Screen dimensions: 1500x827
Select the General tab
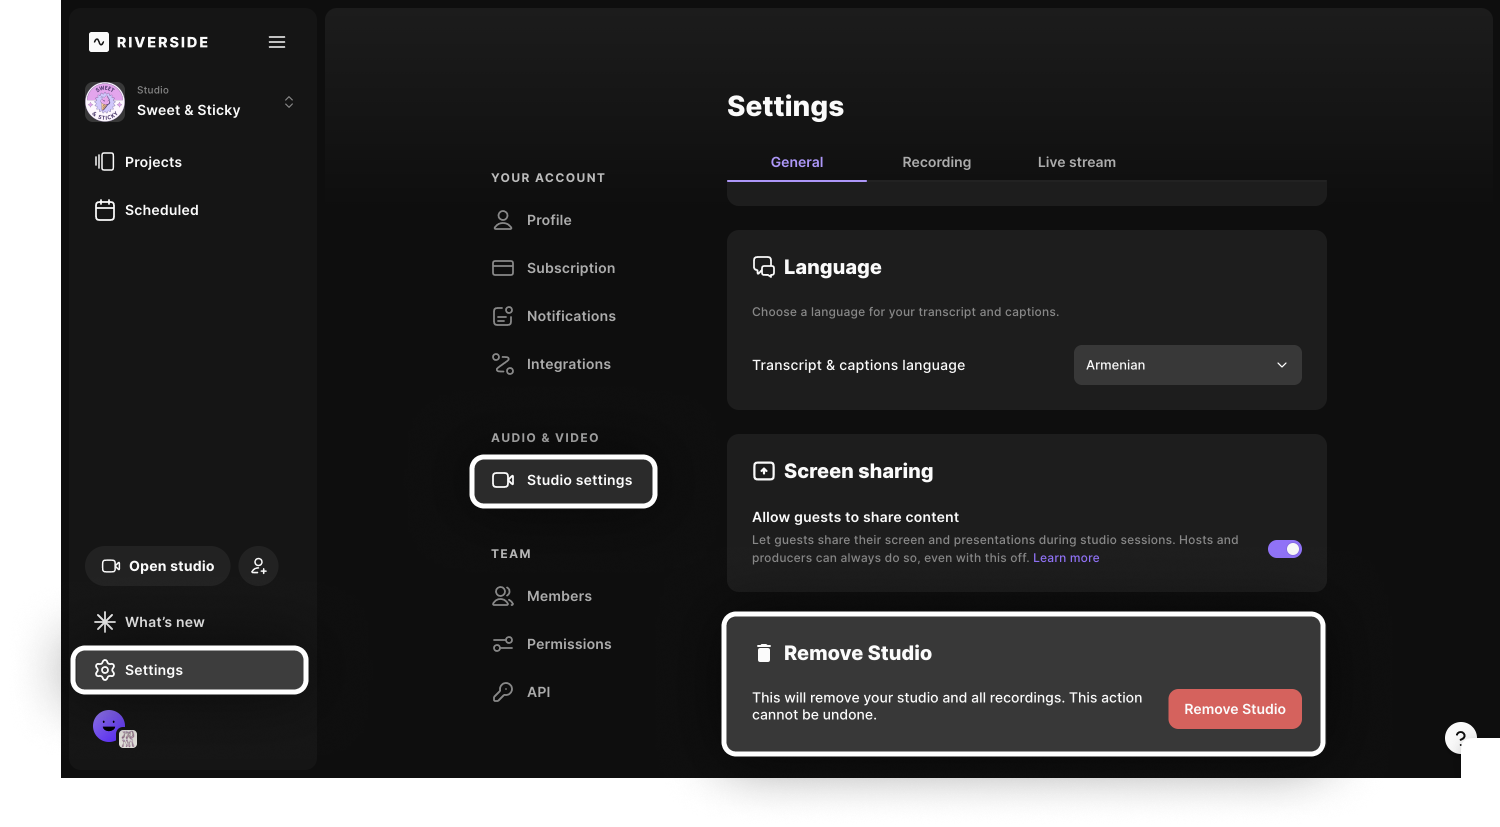[796, 162]
